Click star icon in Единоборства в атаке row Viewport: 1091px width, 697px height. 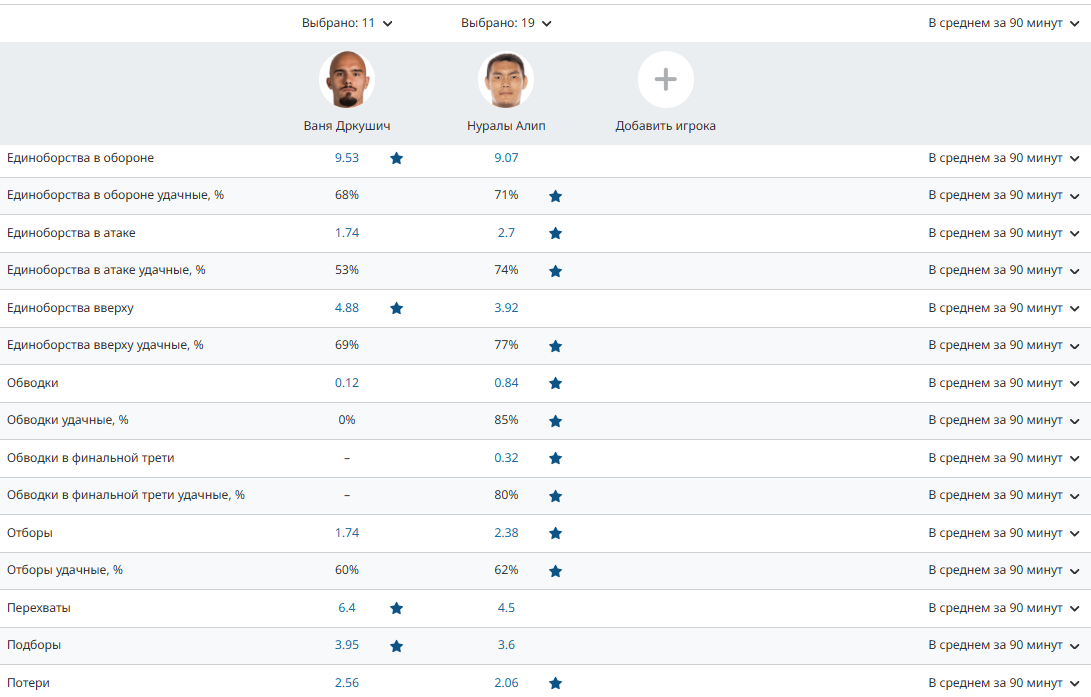[555, 233]
